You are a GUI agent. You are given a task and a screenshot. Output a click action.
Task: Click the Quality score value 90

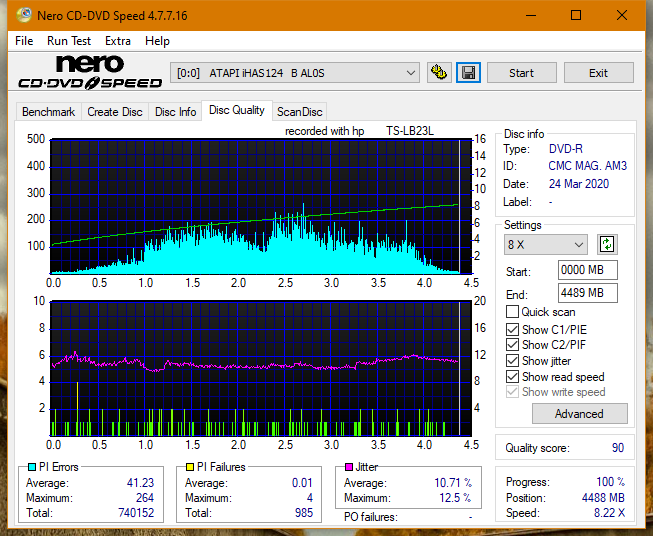[x=618, y=448]
